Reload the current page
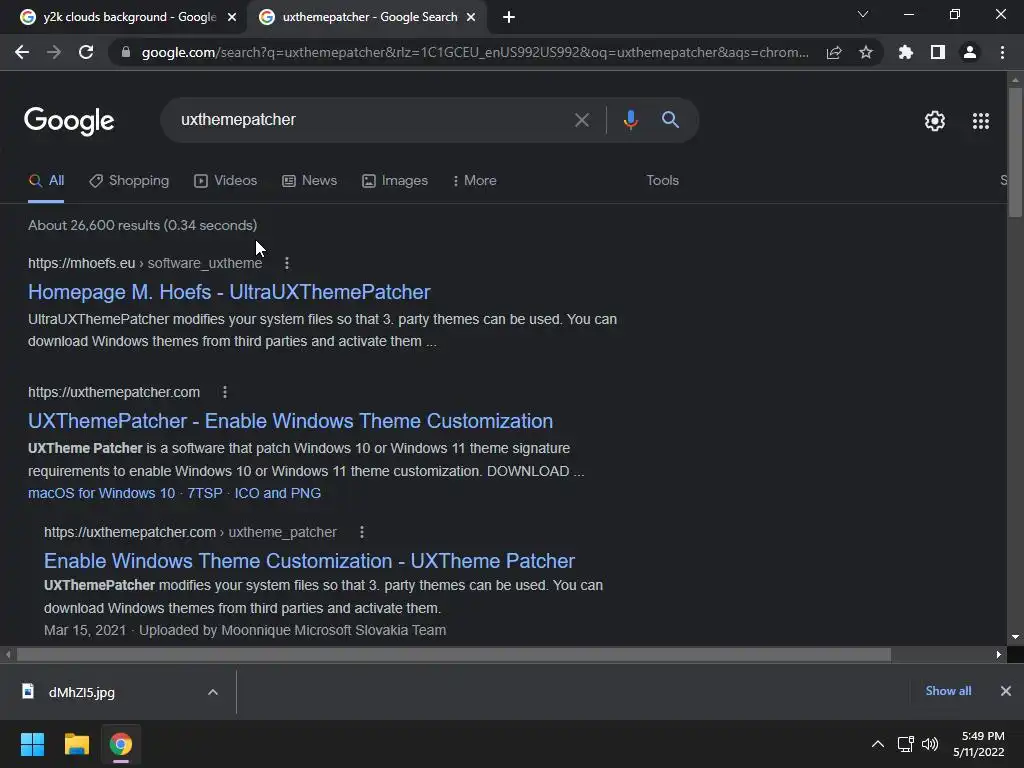This screenshot has height=768, width=1024. click(86, 52)
